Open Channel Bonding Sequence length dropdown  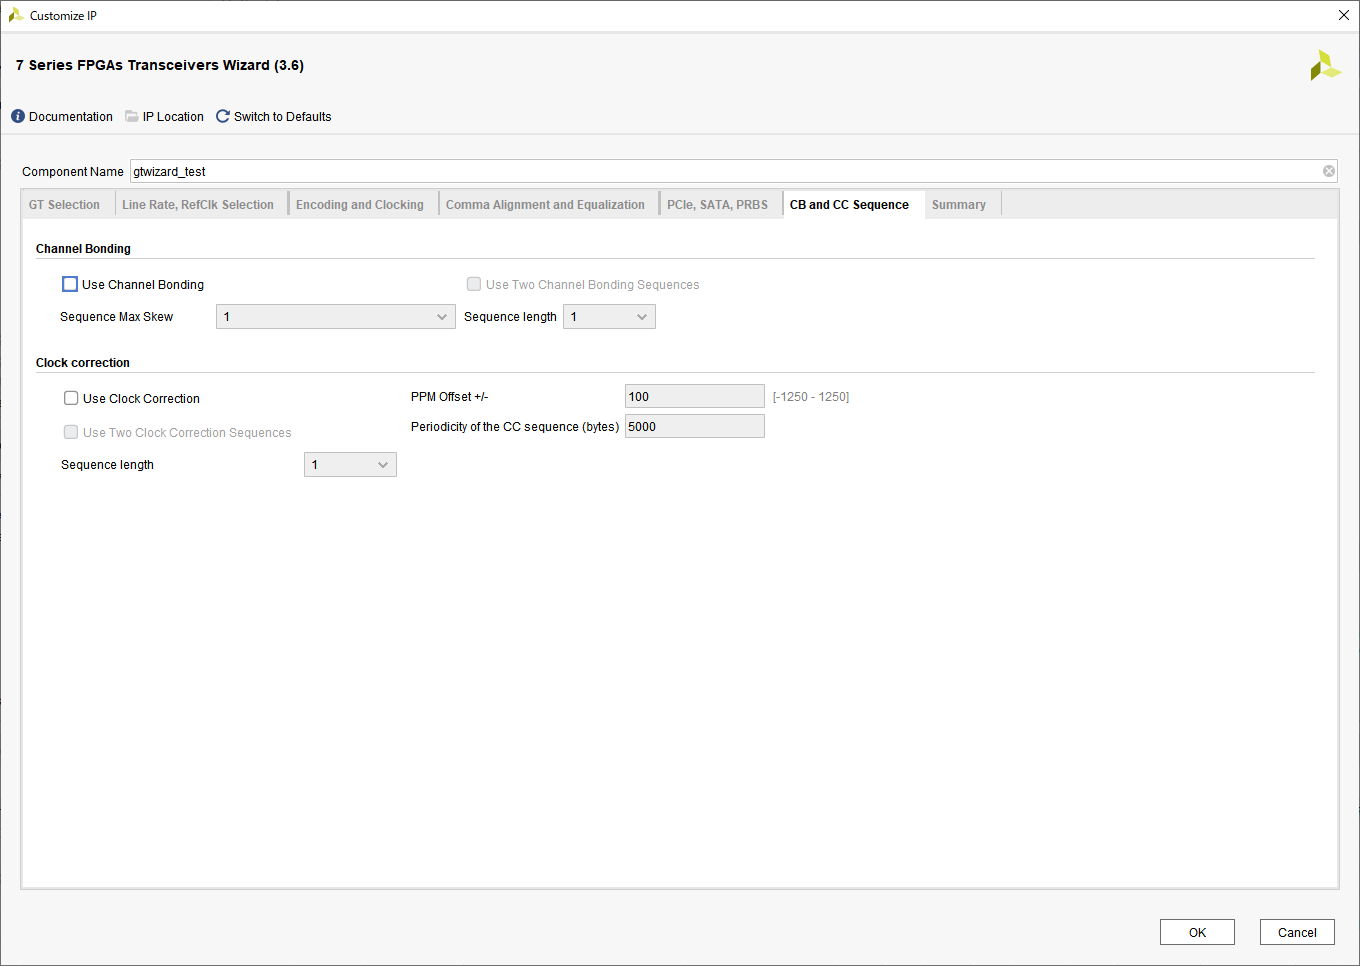tap(609, 317)
